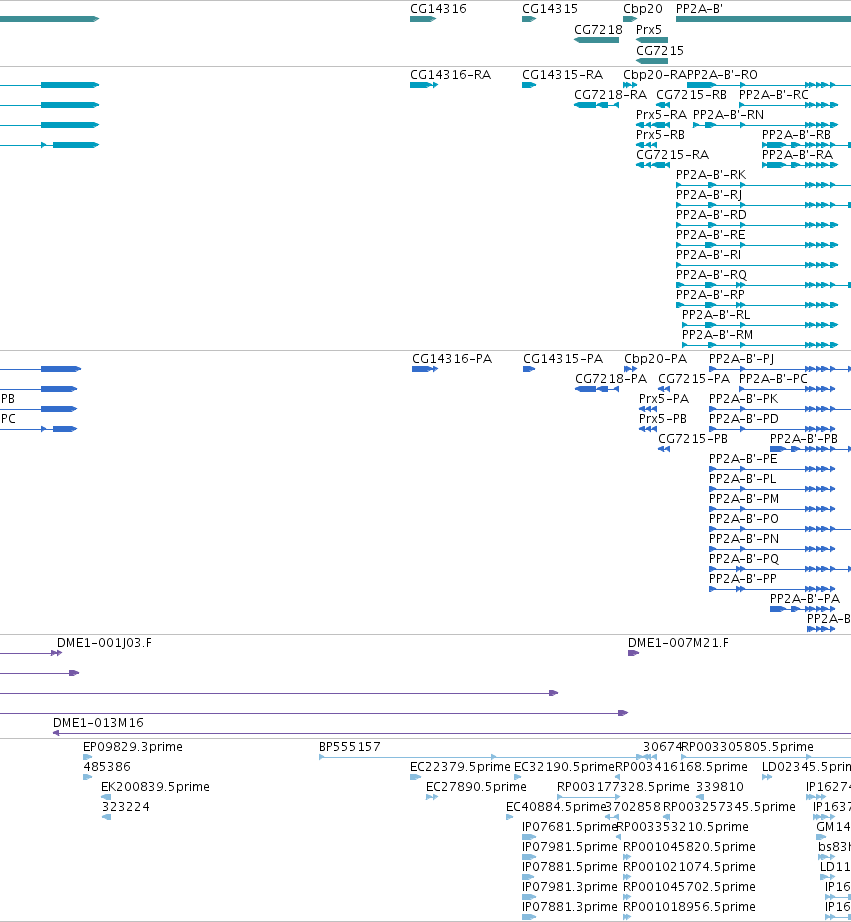
Task: Select the CG14316 gene label
Action: point(438,9)
